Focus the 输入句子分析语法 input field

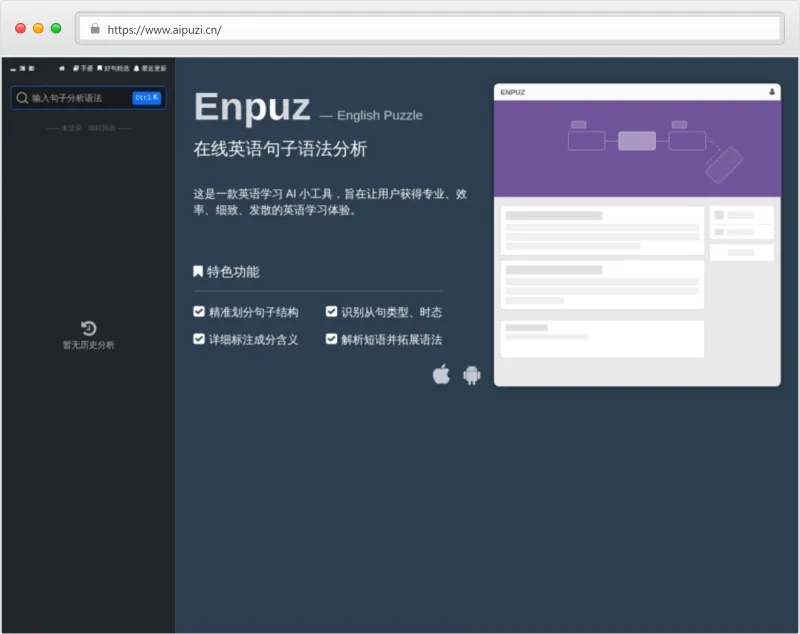88,98
